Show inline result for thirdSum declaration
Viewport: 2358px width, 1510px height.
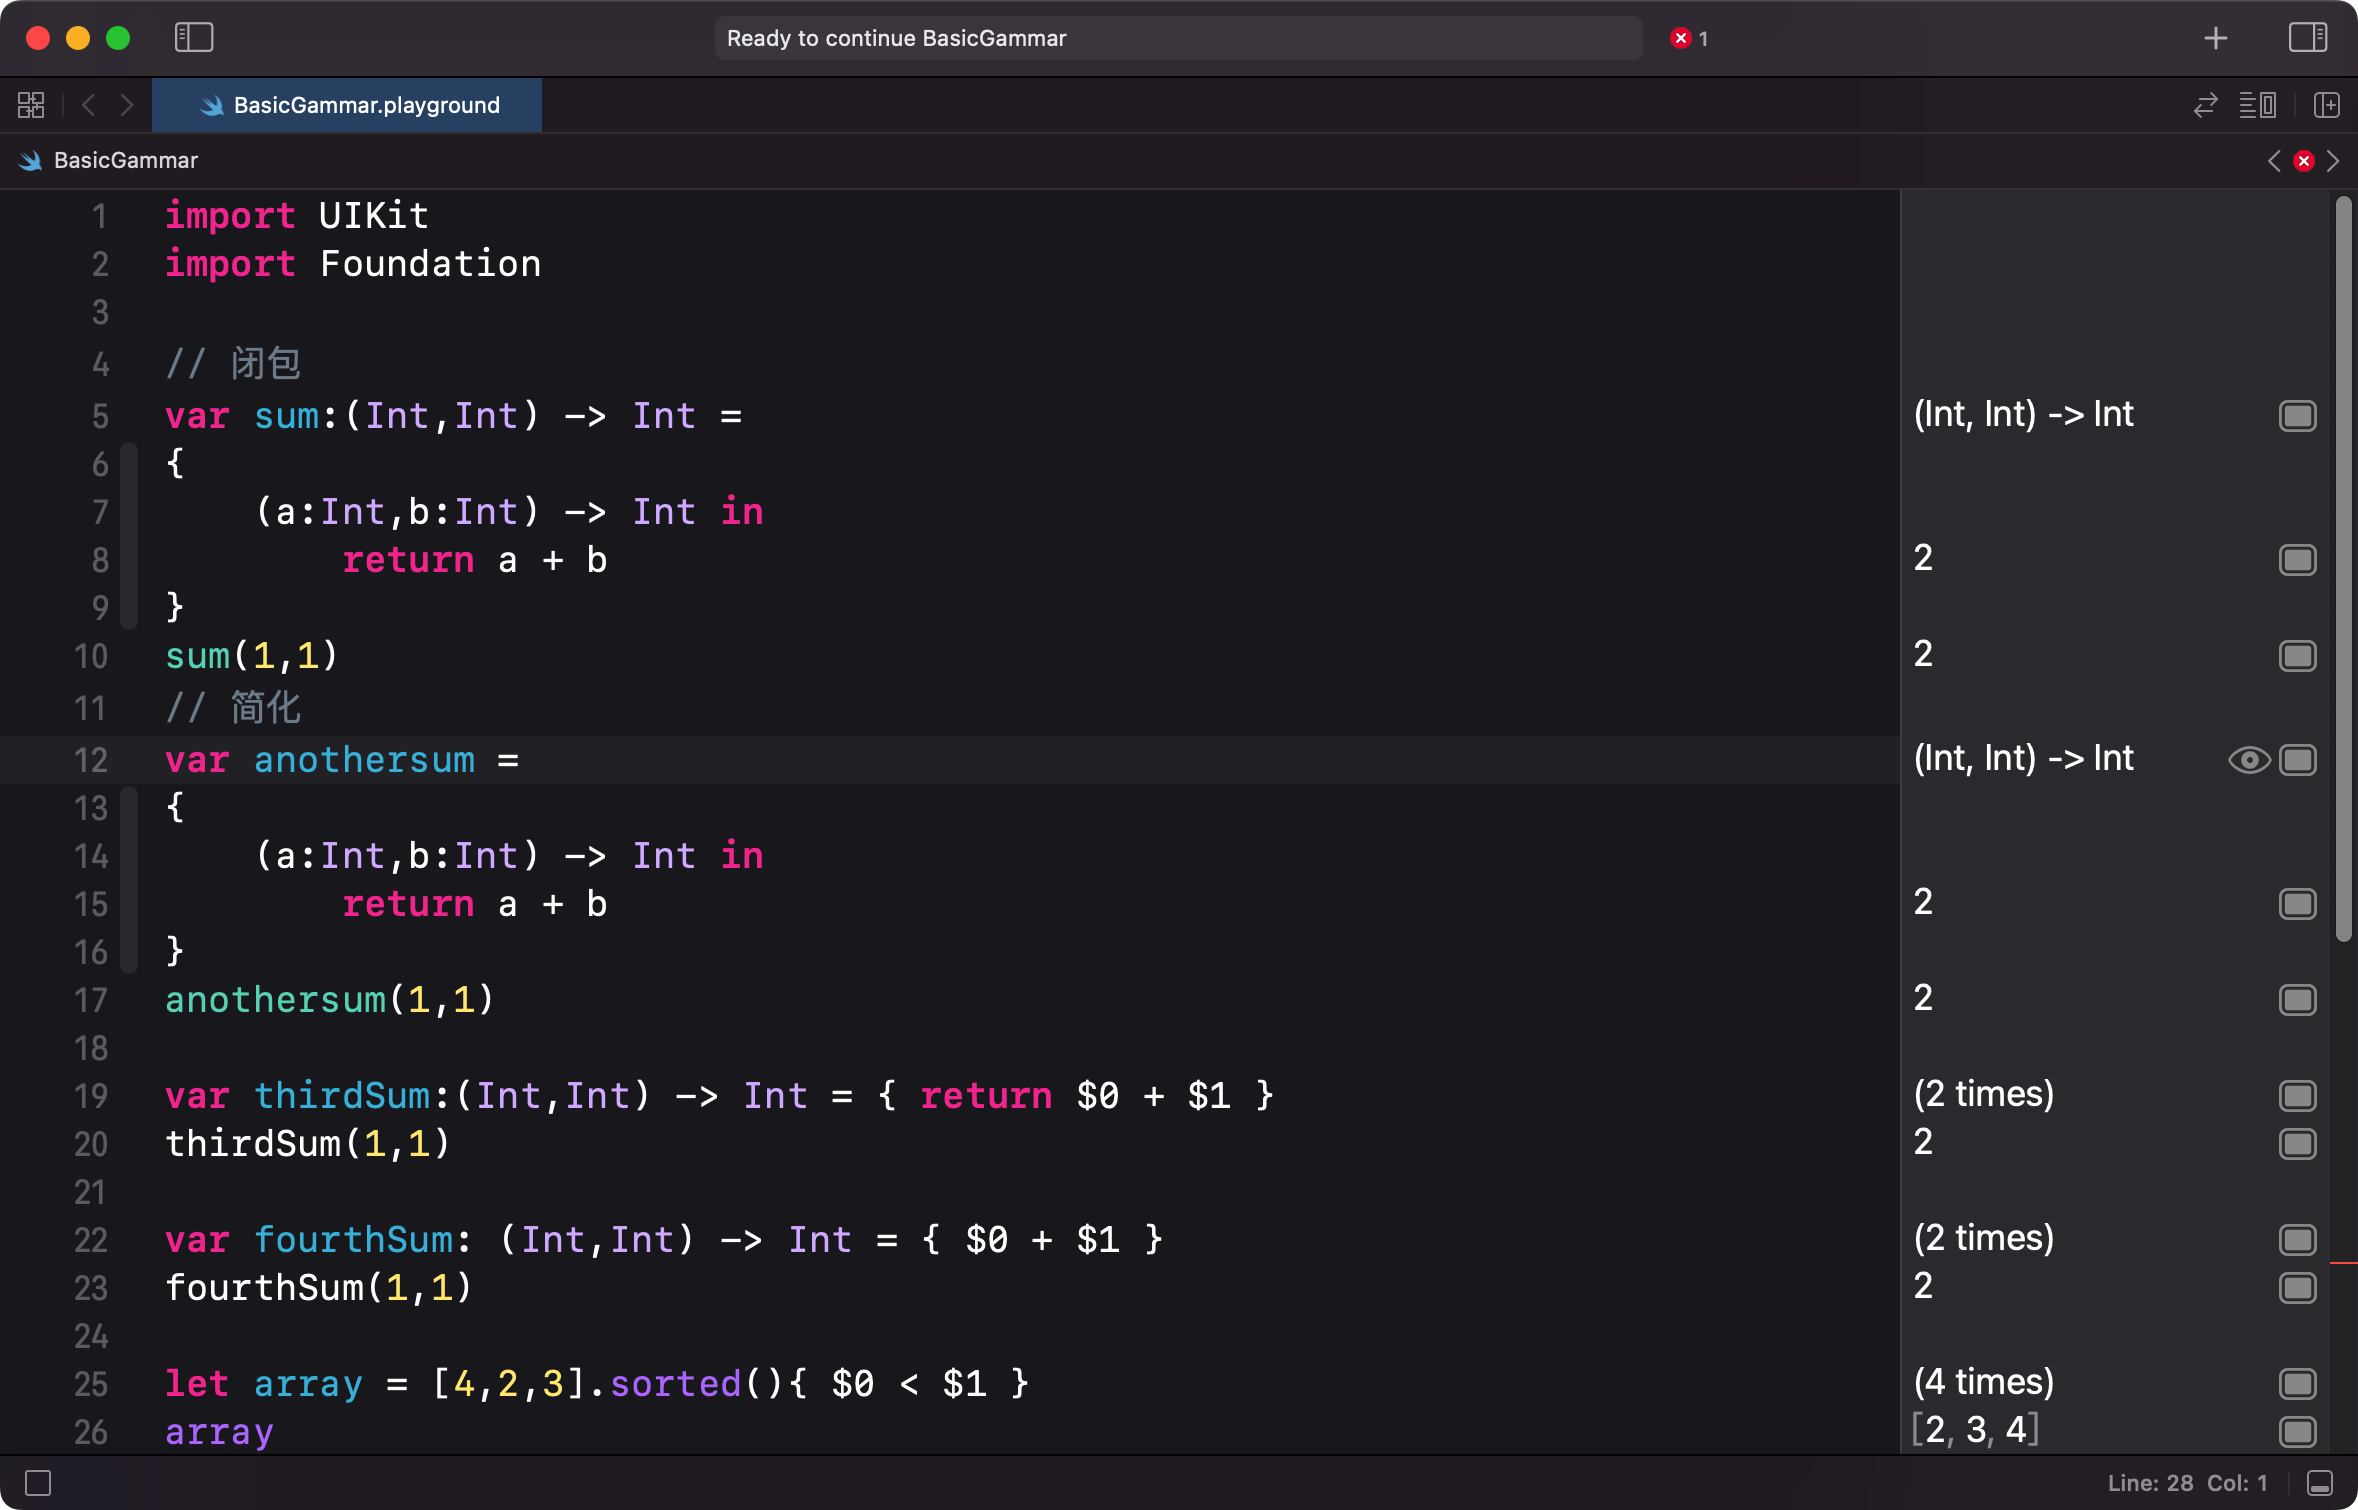coord(2298,1096)
